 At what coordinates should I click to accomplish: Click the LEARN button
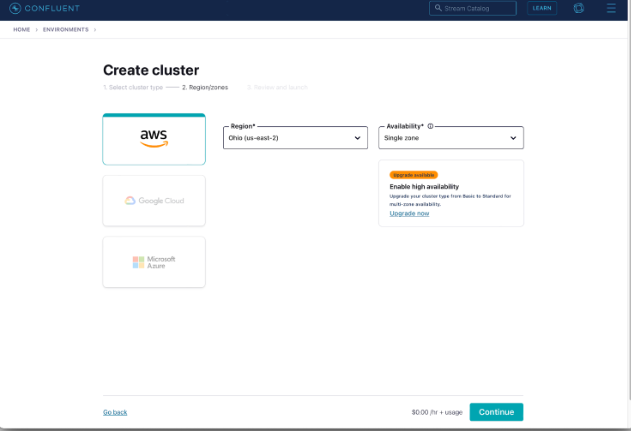coord(542,8)
